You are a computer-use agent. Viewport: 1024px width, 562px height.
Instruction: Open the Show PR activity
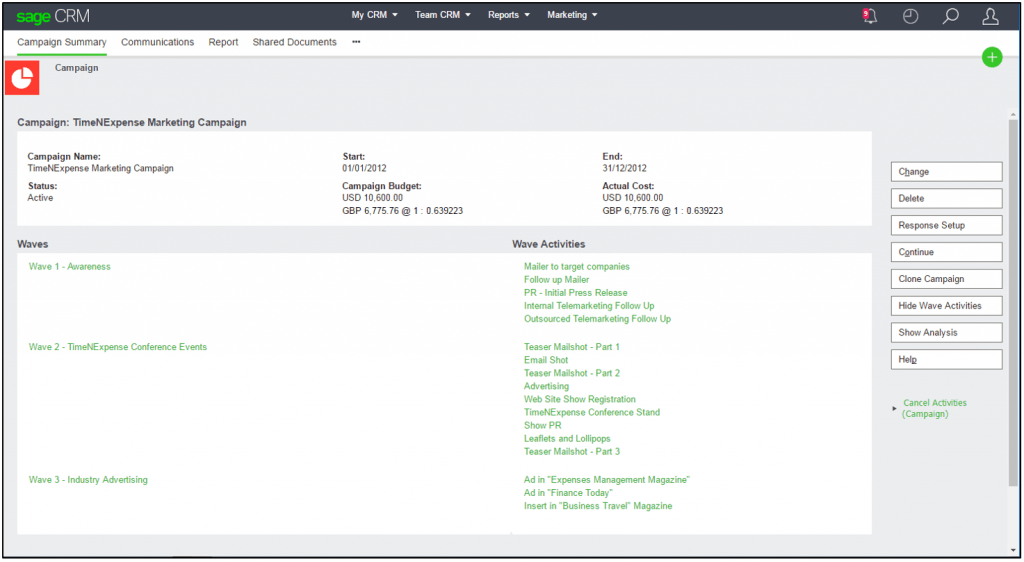(x=543, y=425)
